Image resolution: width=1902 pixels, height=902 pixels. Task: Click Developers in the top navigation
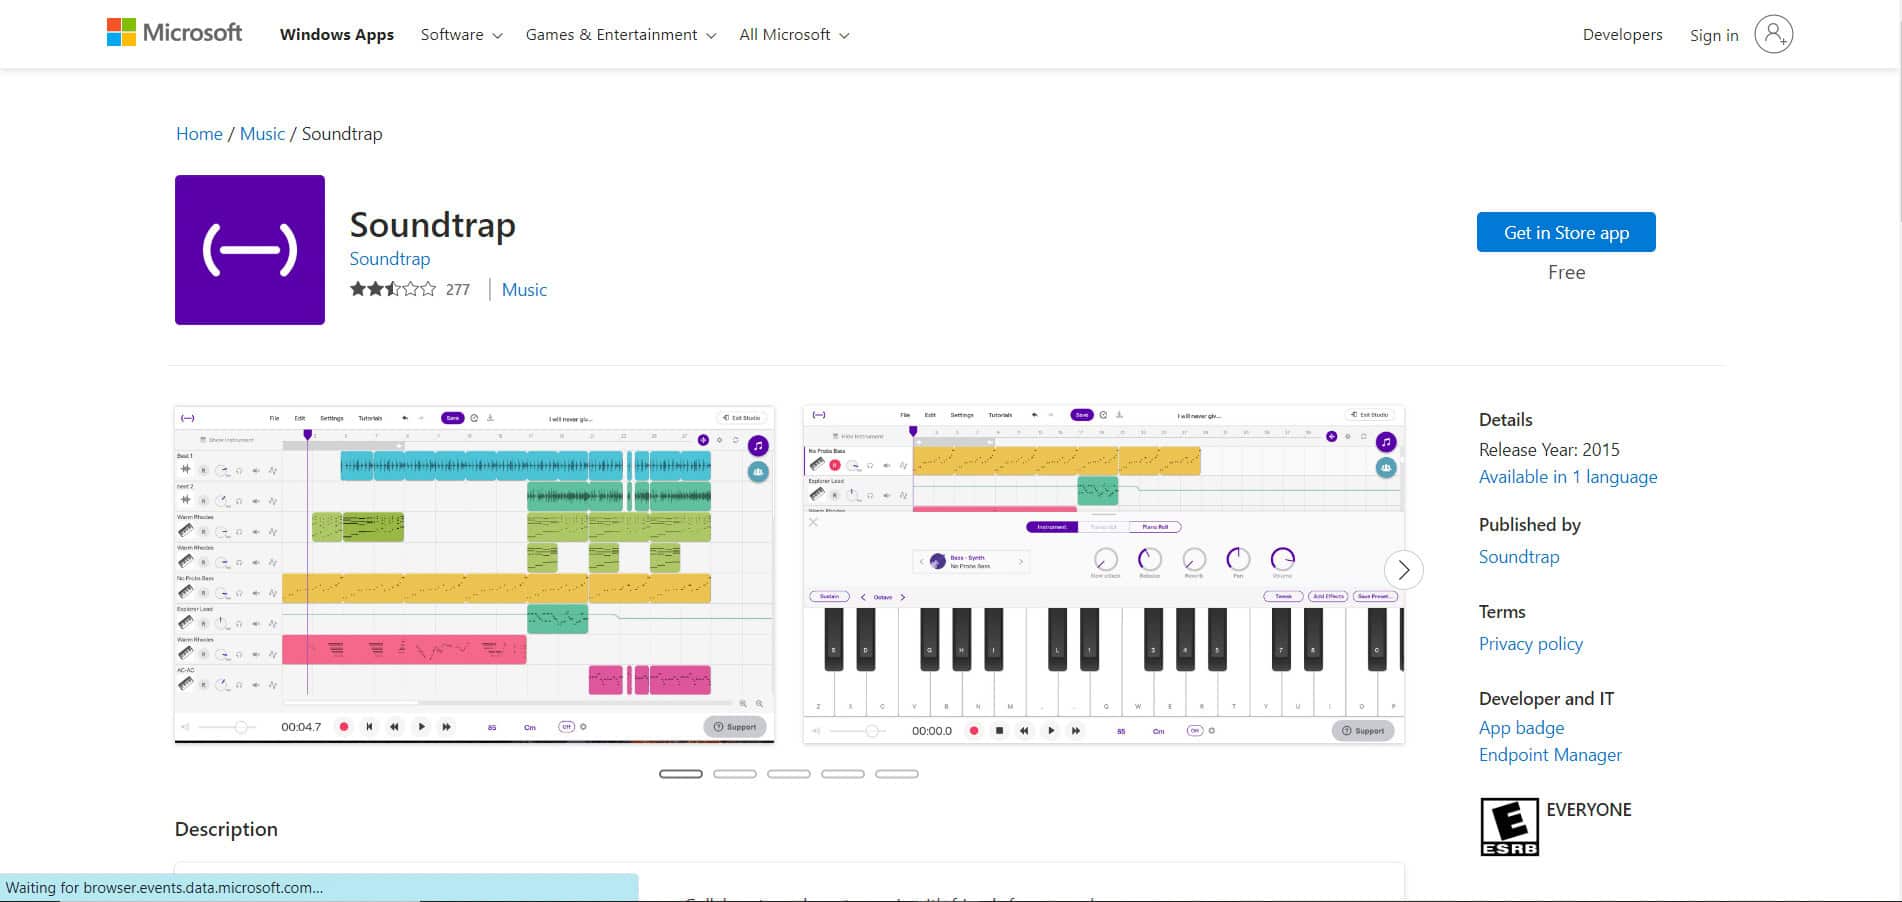1621,34
